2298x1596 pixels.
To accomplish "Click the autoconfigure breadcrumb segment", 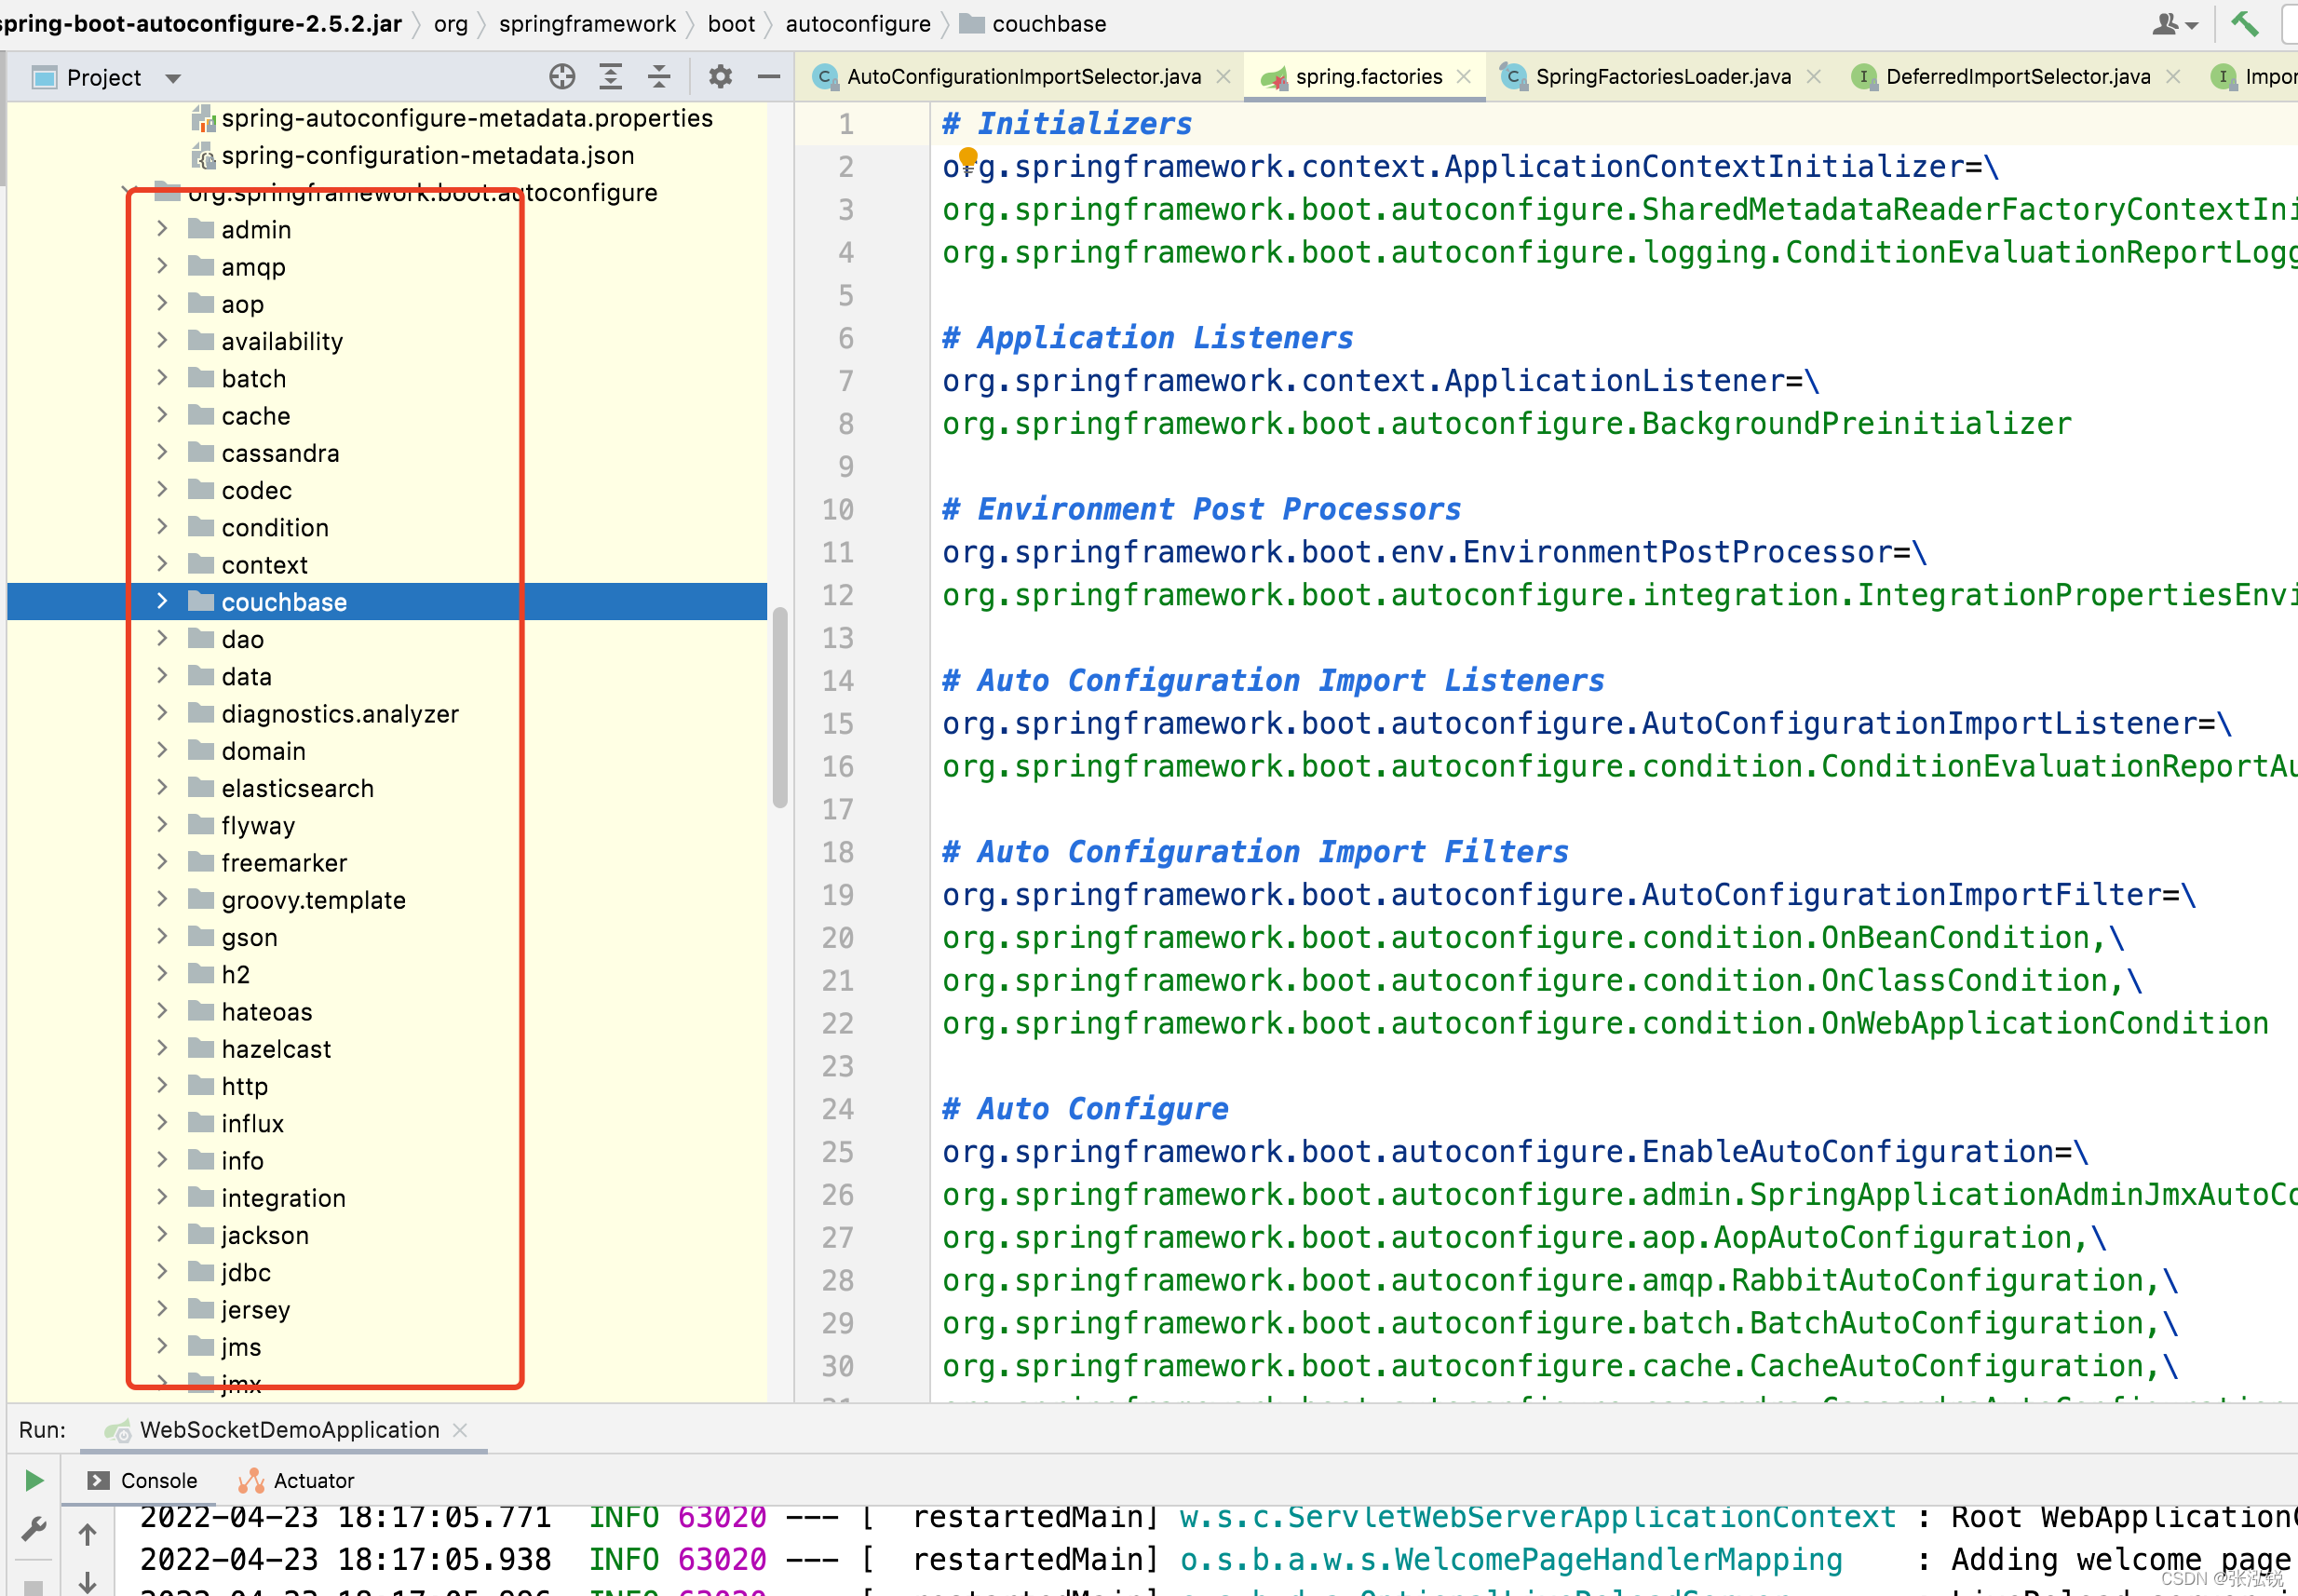I will point(857,23).
